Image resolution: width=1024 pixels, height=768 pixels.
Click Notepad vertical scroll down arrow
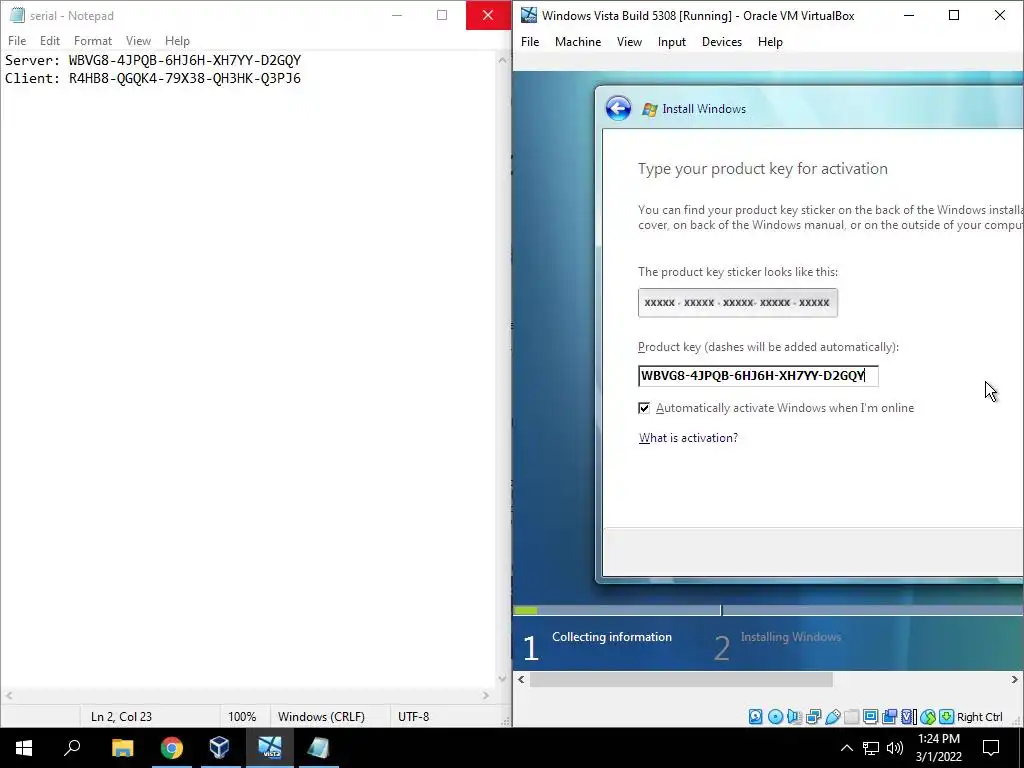502,679
